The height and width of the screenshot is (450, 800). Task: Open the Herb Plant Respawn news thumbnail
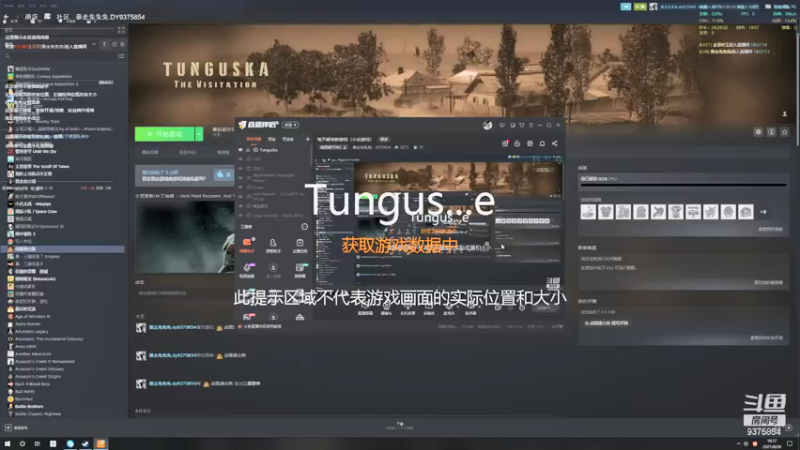coord(185,237)
